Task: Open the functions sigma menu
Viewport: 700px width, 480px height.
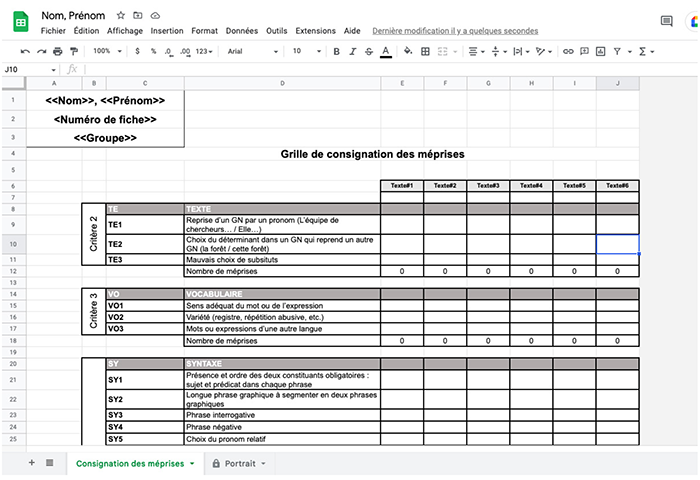Action: click(646, 51)
